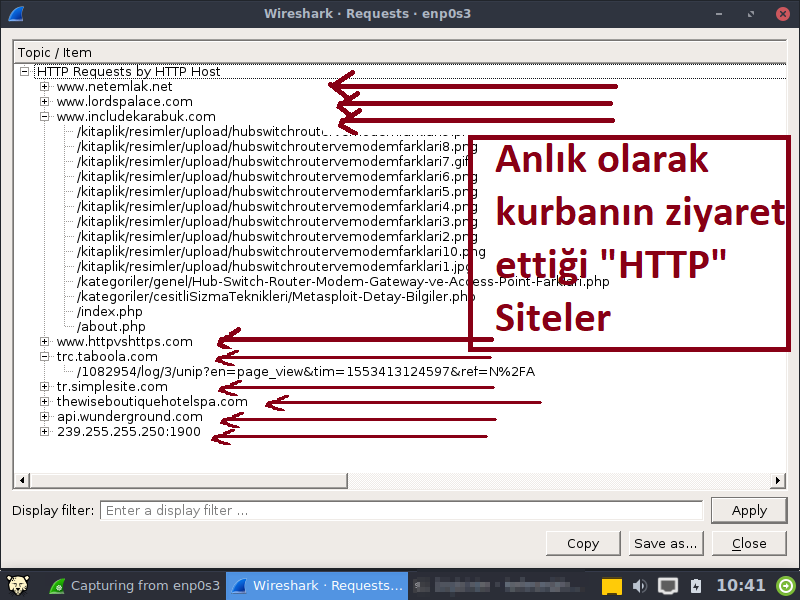
Task: Collapse the trc.taboola.com host node
Action: (44, 357)
